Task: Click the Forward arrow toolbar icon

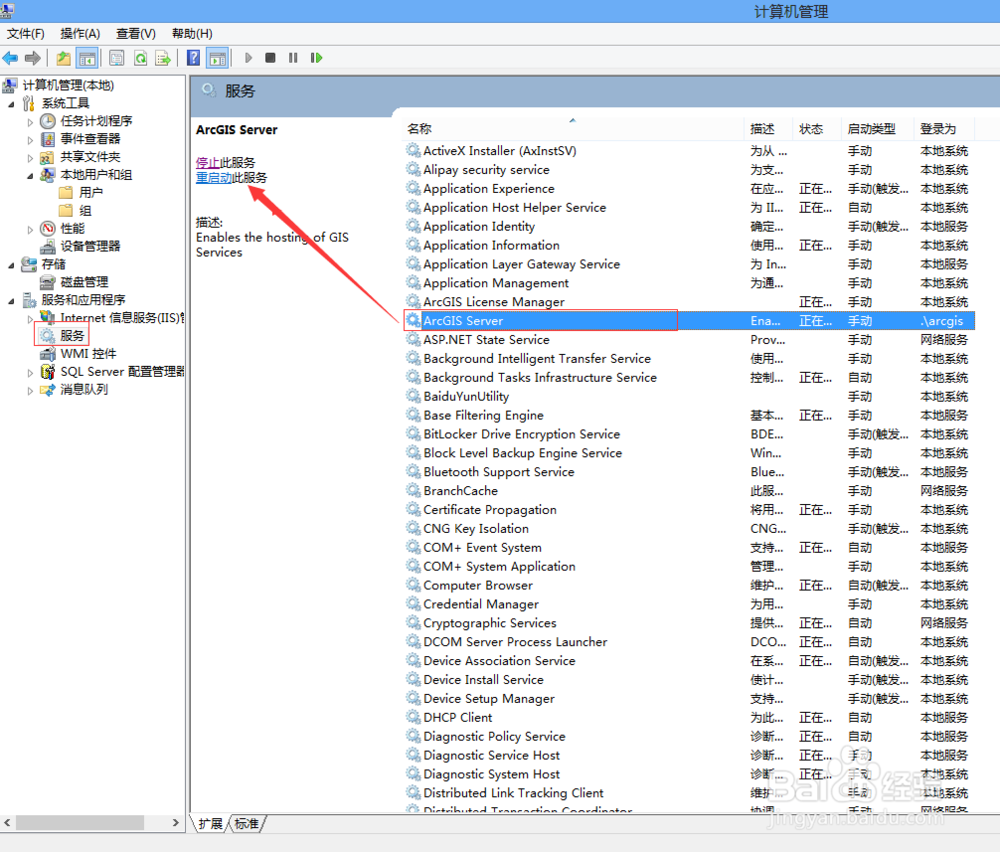Action: point(33,59)
